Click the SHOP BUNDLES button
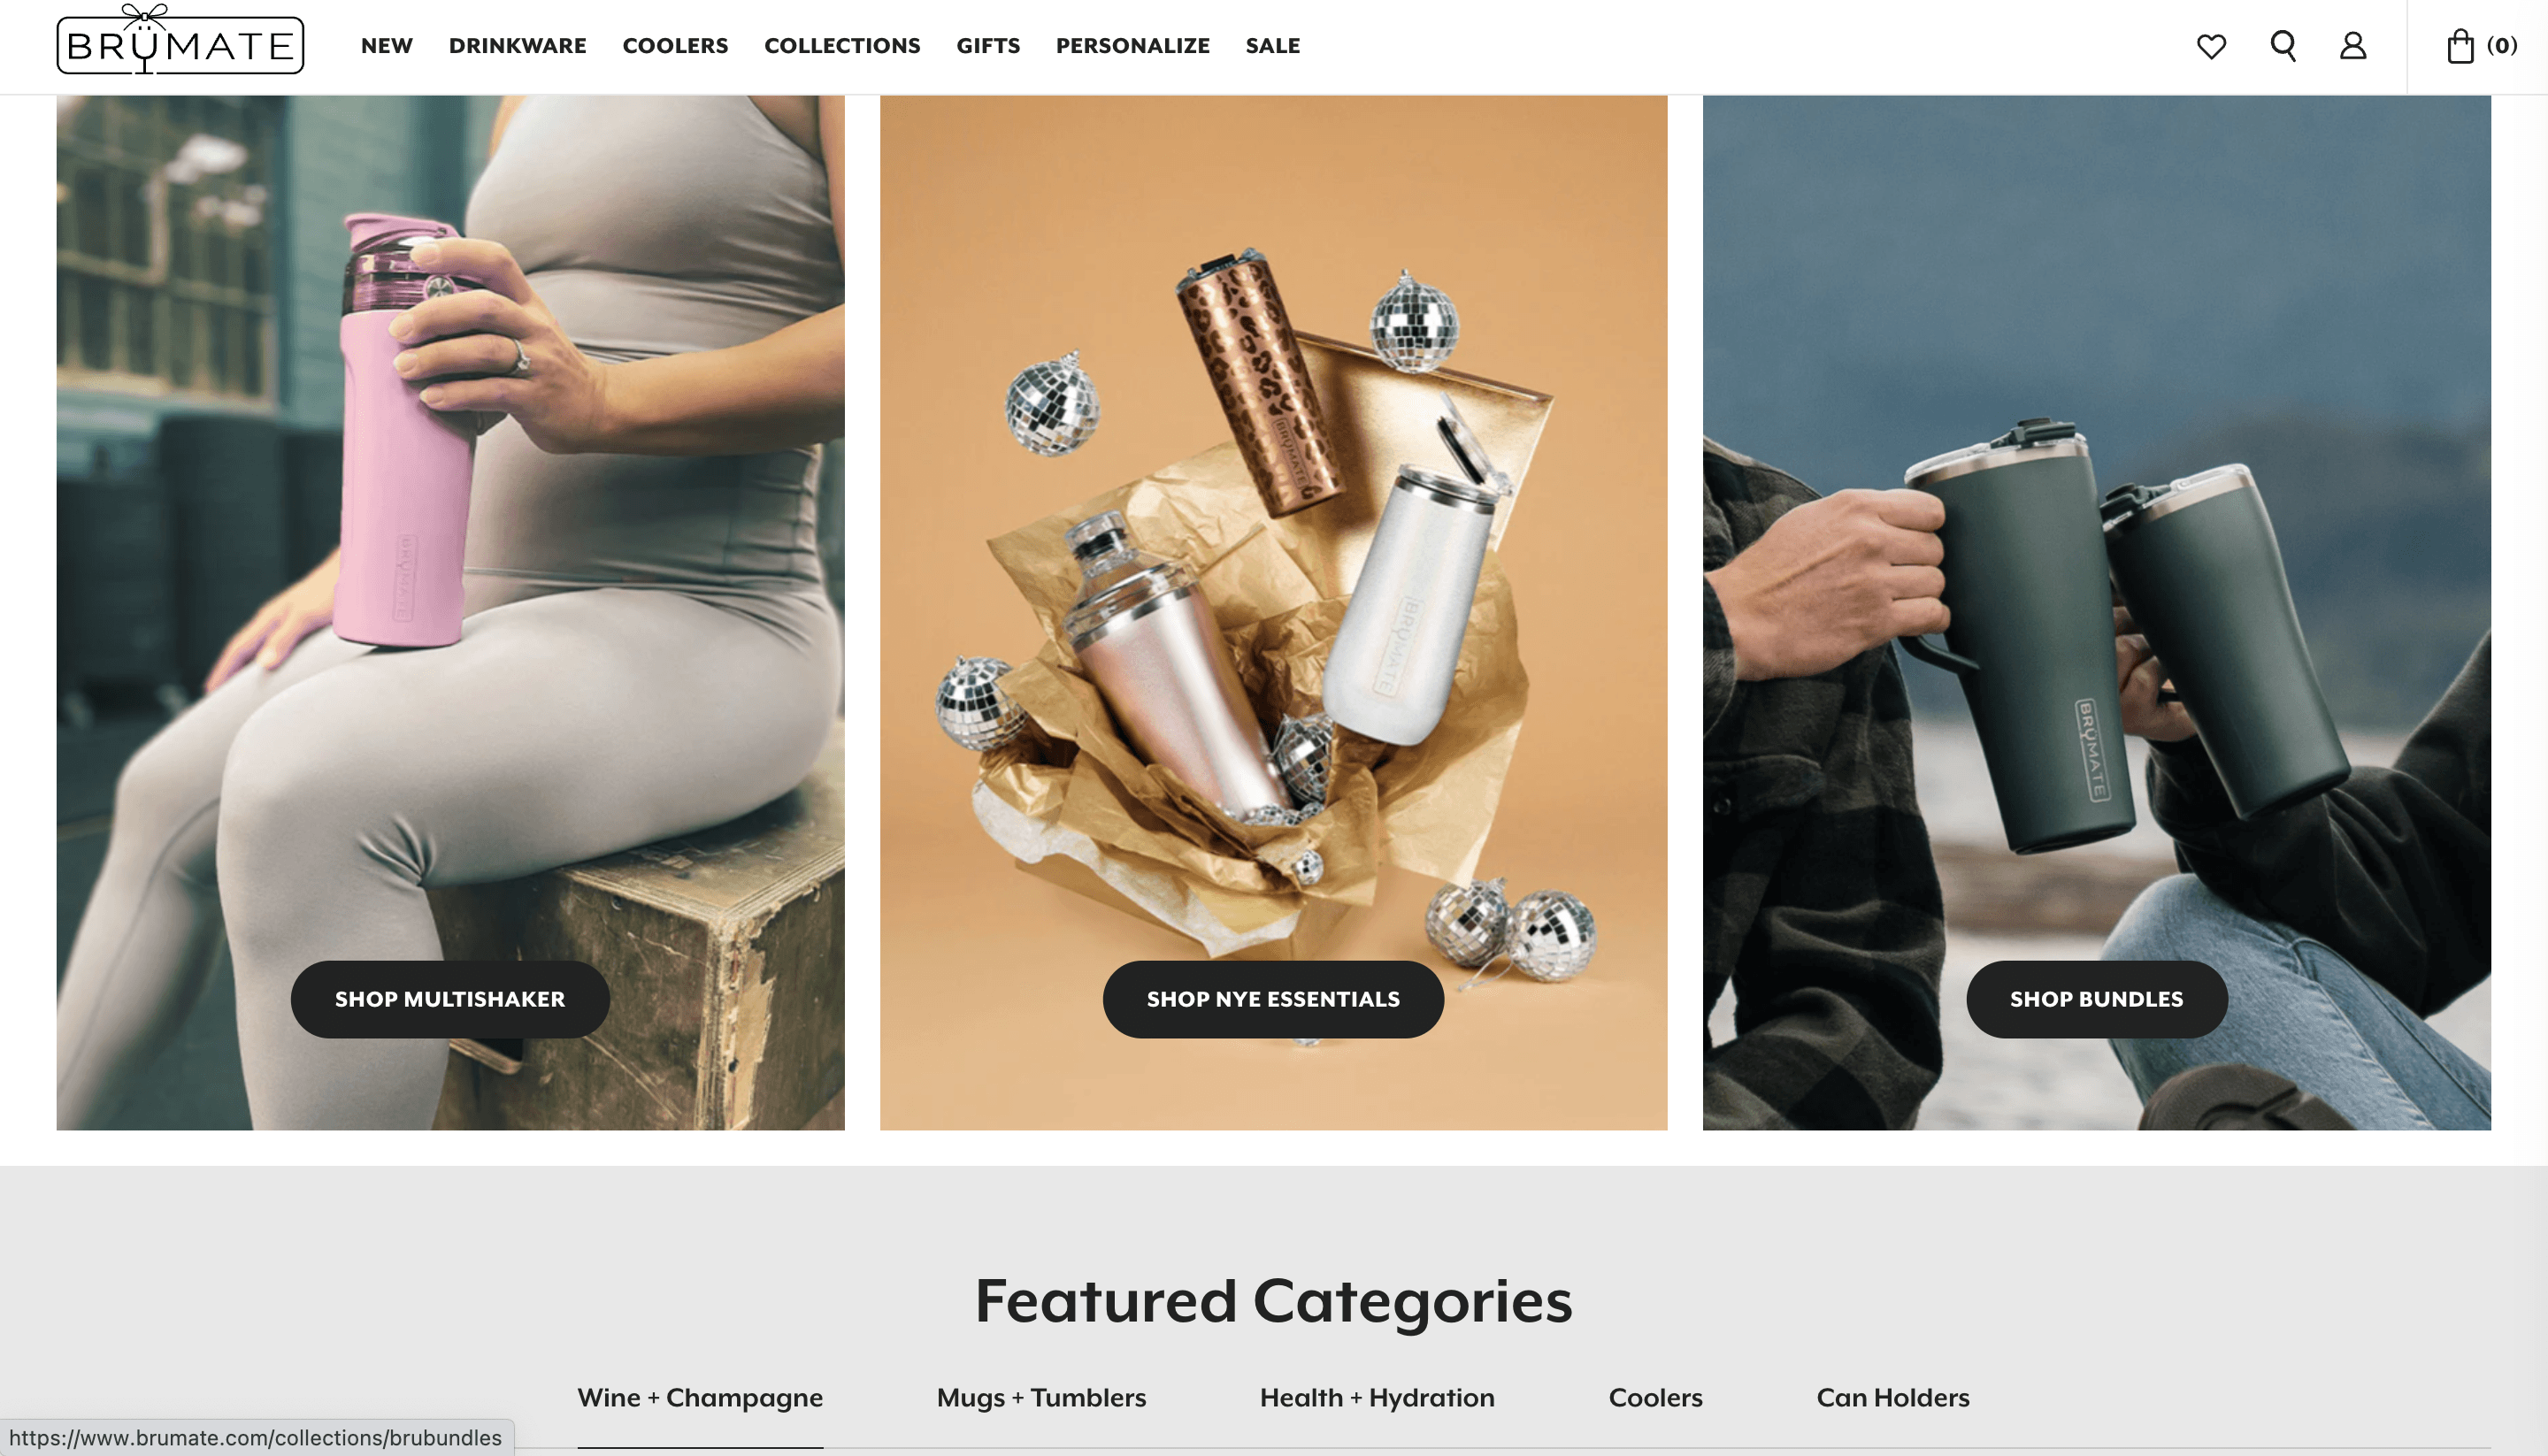2548x1456 pixels. pyautogui.click(x=2096, y=999)
